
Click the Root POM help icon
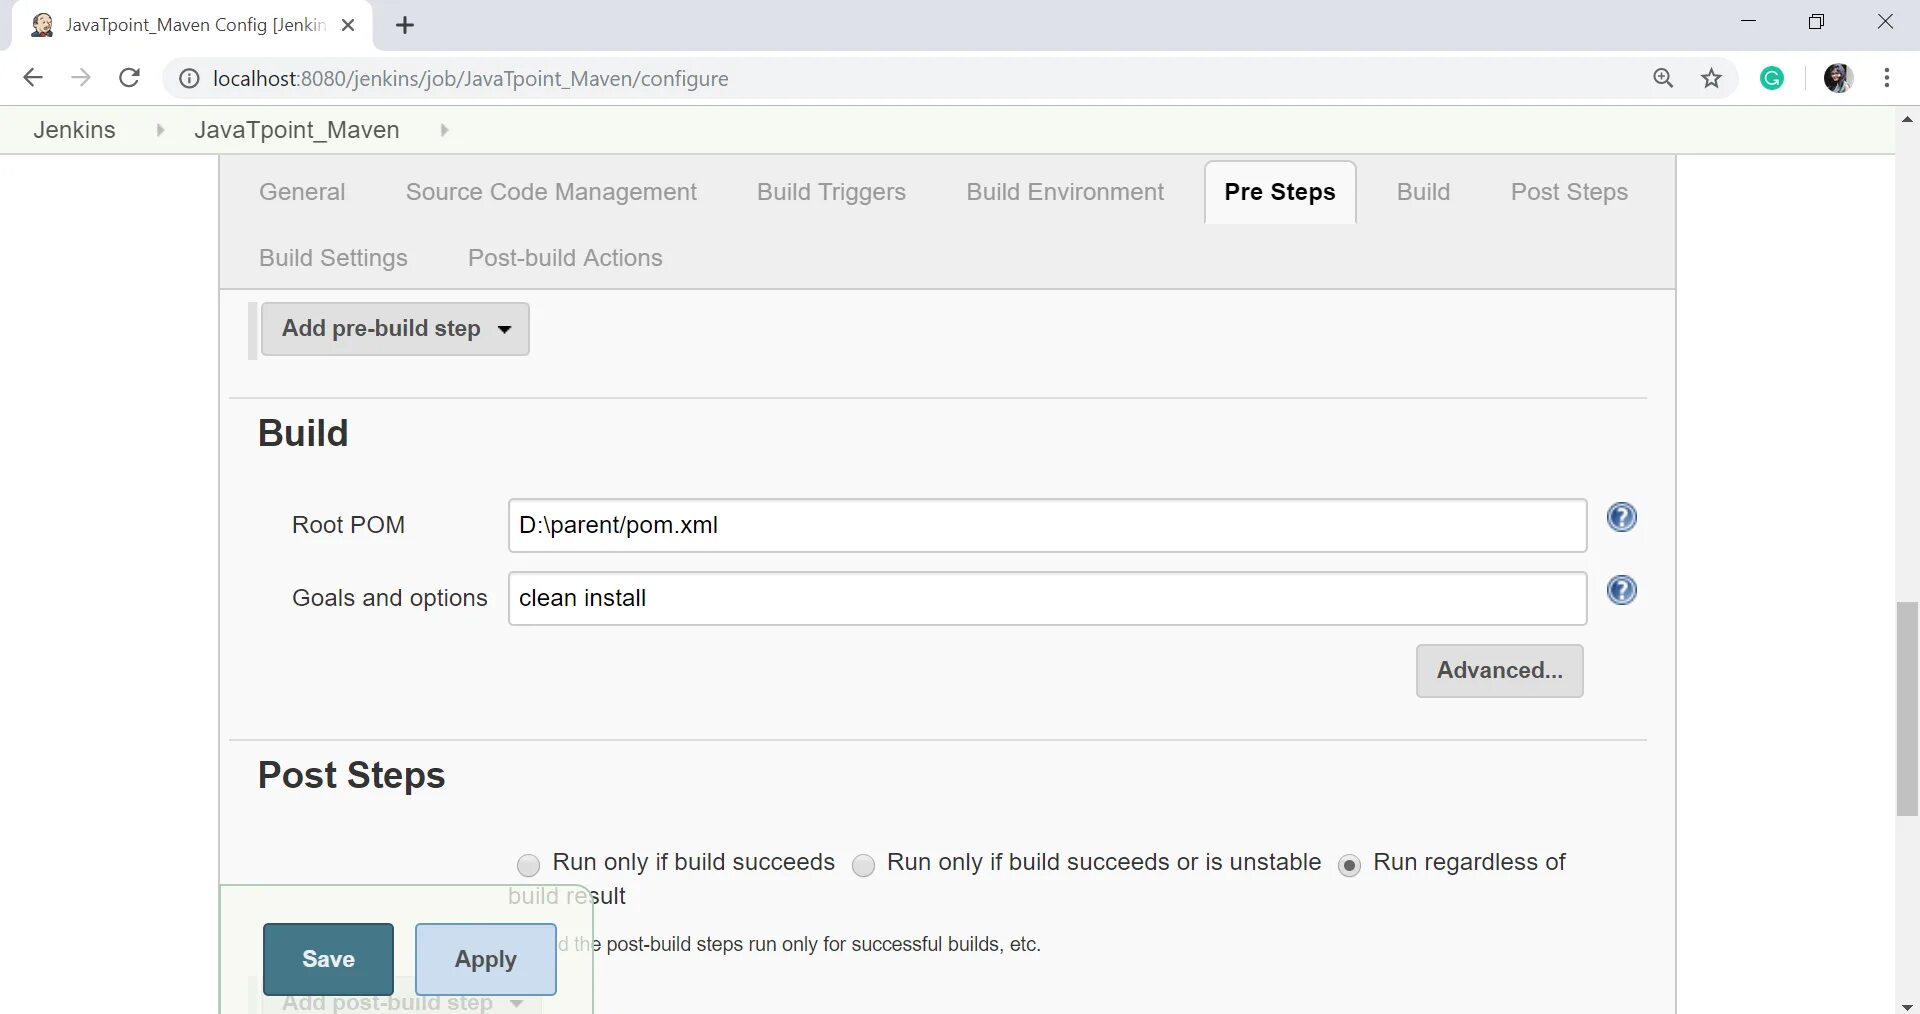[x=1621, y=517]
